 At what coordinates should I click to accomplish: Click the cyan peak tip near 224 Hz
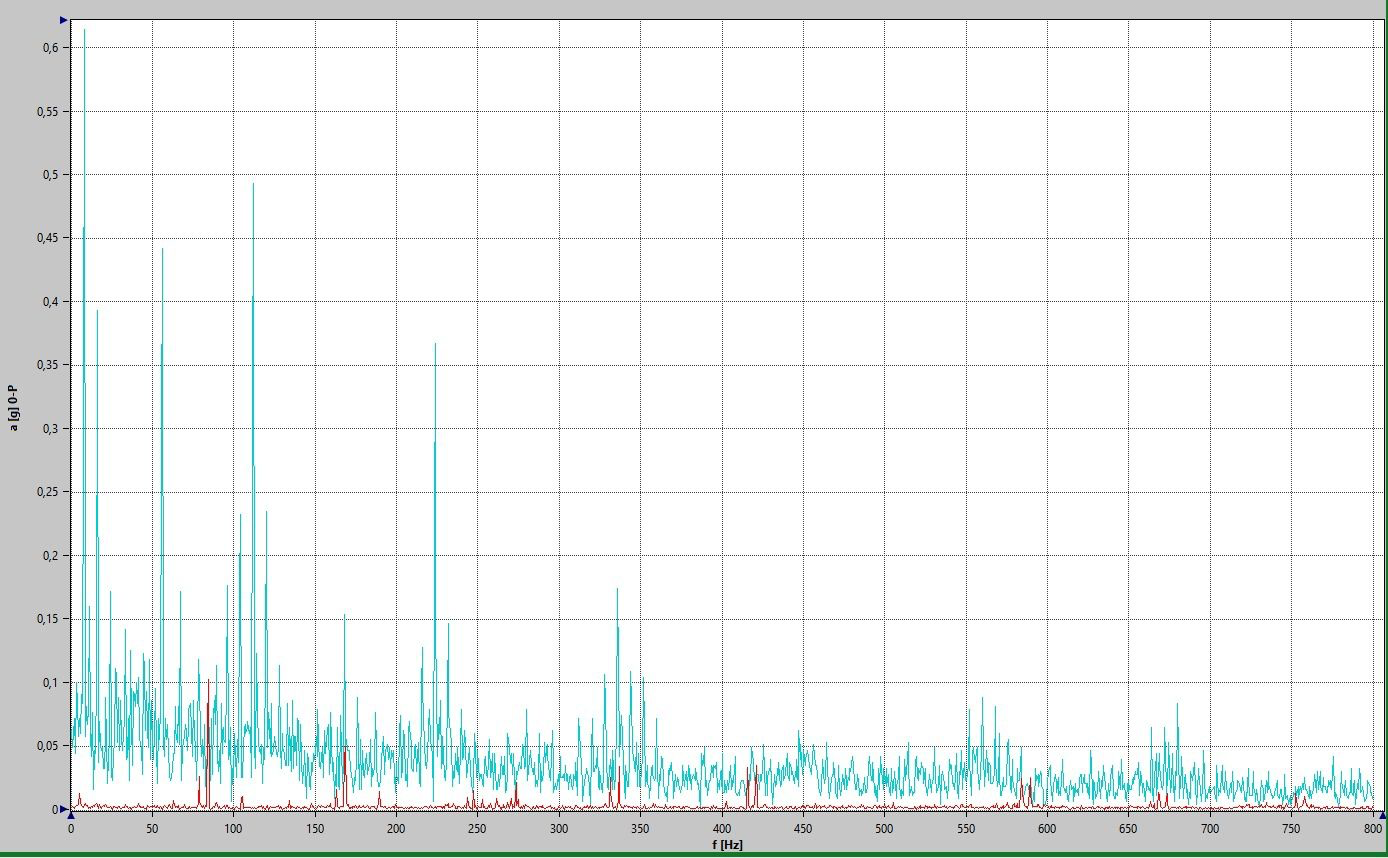click(435, 344)
